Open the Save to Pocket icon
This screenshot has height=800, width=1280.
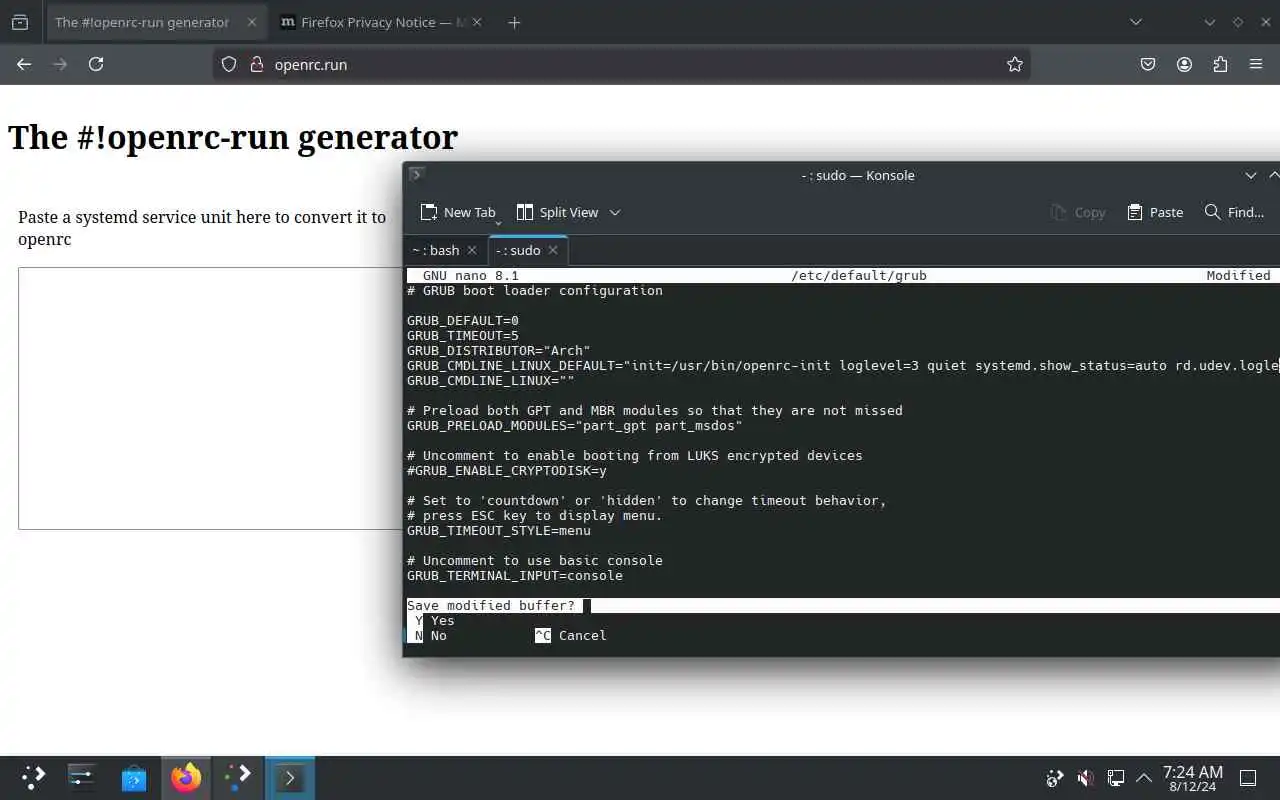1148,64
